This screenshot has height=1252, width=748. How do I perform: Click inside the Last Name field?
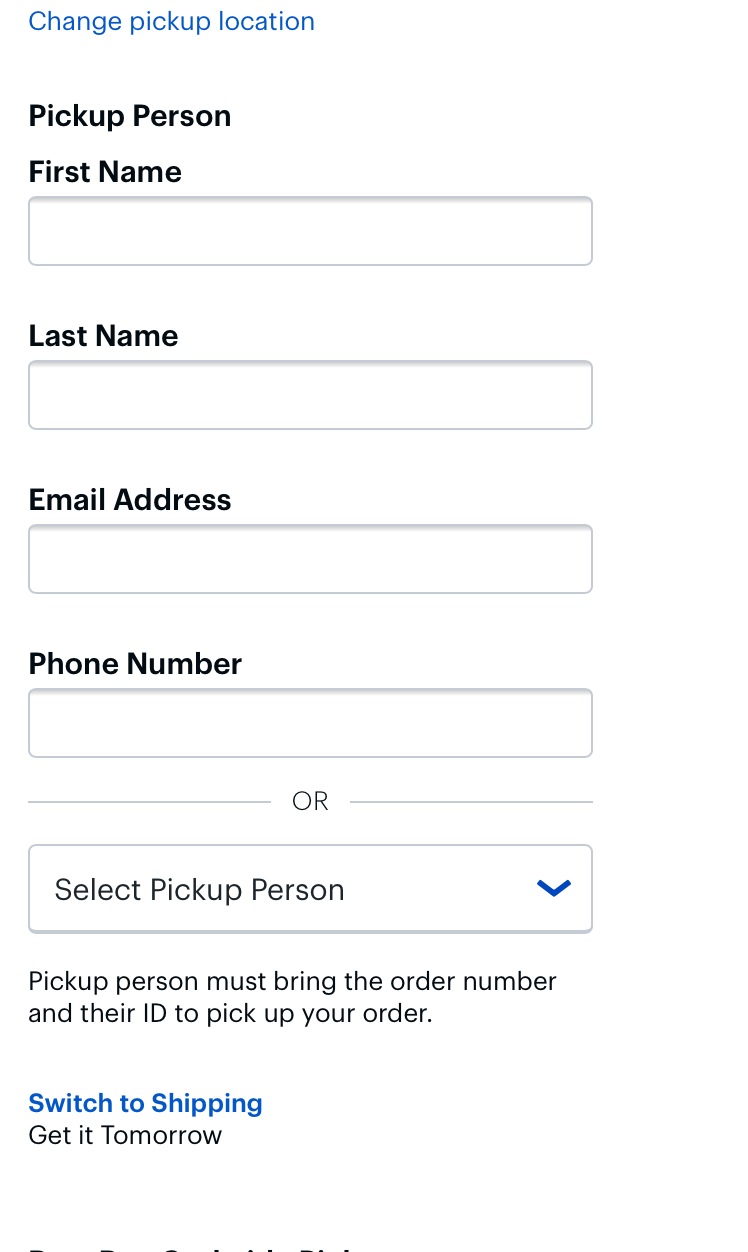click(x=310, y=395)
